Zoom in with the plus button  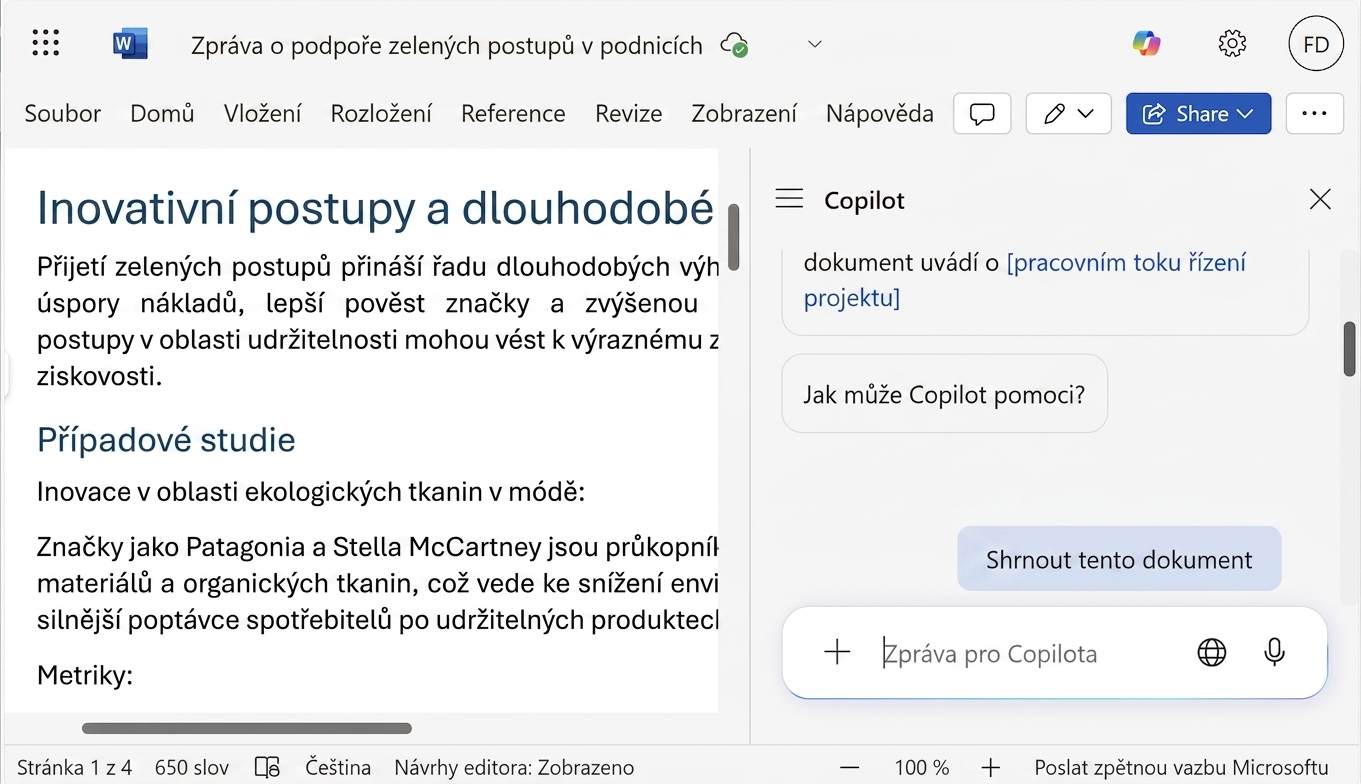(x=990, y=767)
